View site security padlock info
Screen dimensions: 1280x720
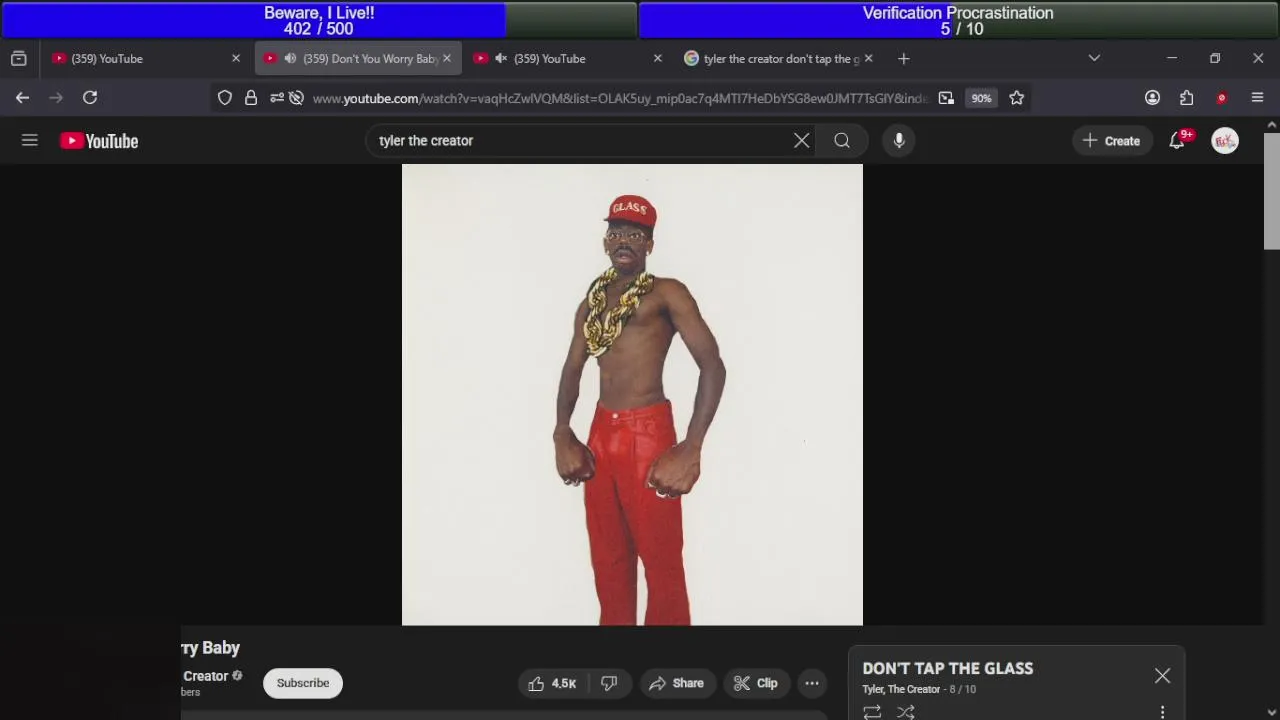251,98
